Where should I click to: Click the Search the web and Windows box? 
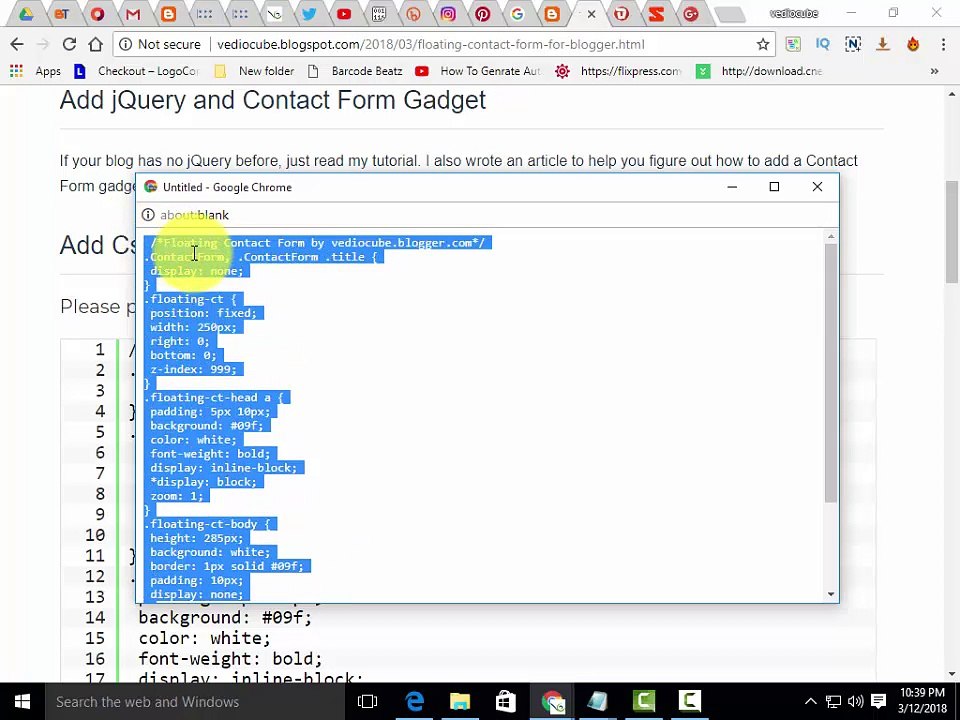pyautogui.click(x=196, y=702)
